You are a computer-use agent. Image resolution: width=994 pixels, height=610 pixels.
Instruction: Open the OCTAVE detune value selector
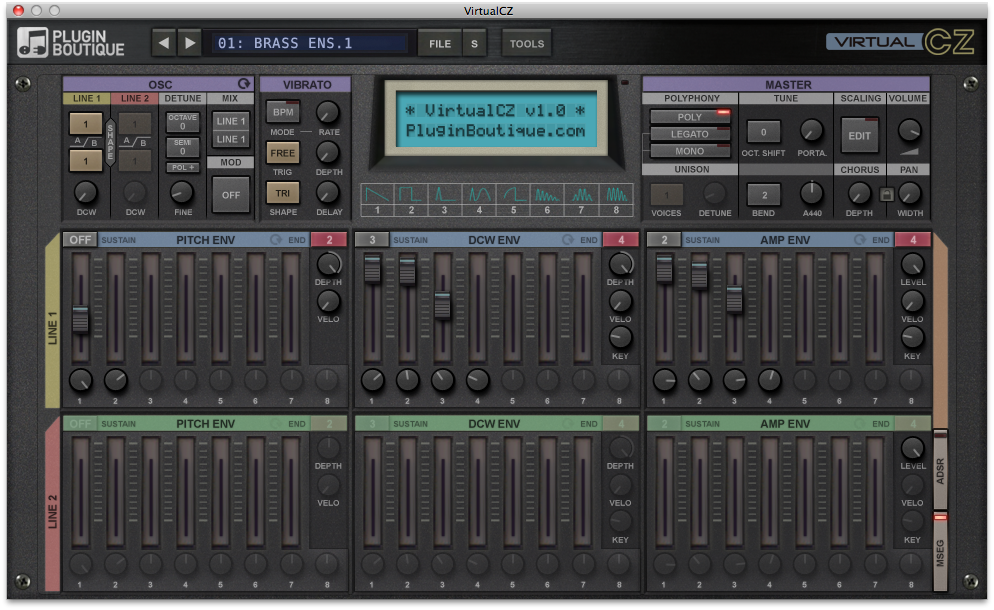pyautogui.click(x=182, y=122)
